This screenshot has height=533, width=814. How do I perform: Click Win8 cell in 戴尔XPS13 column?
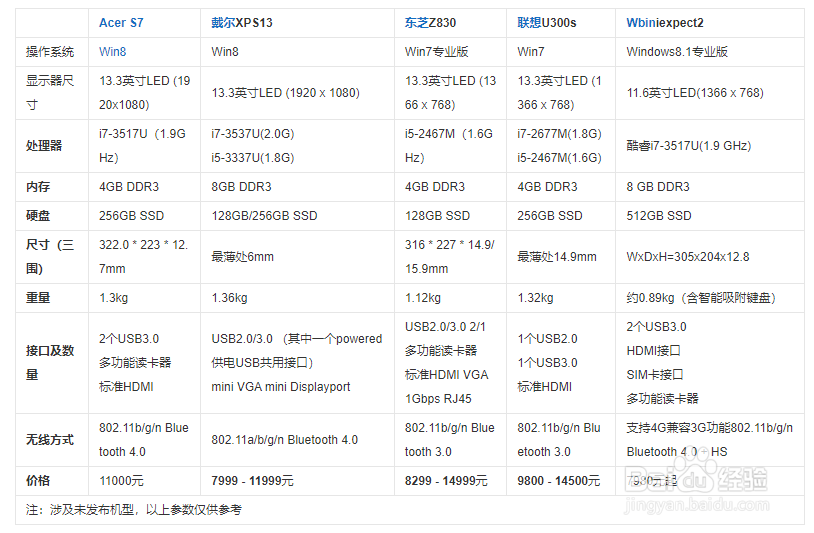click(x=225, y=52)
